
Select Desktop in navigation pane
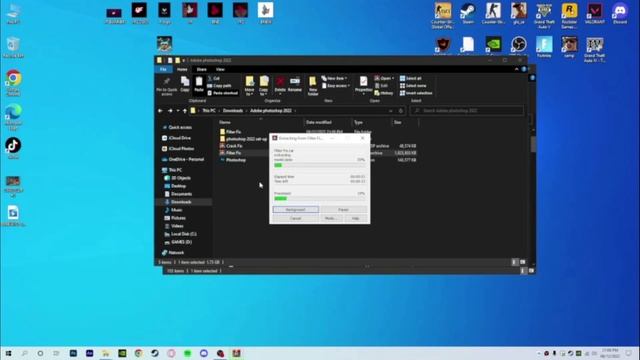coord(176,186)
